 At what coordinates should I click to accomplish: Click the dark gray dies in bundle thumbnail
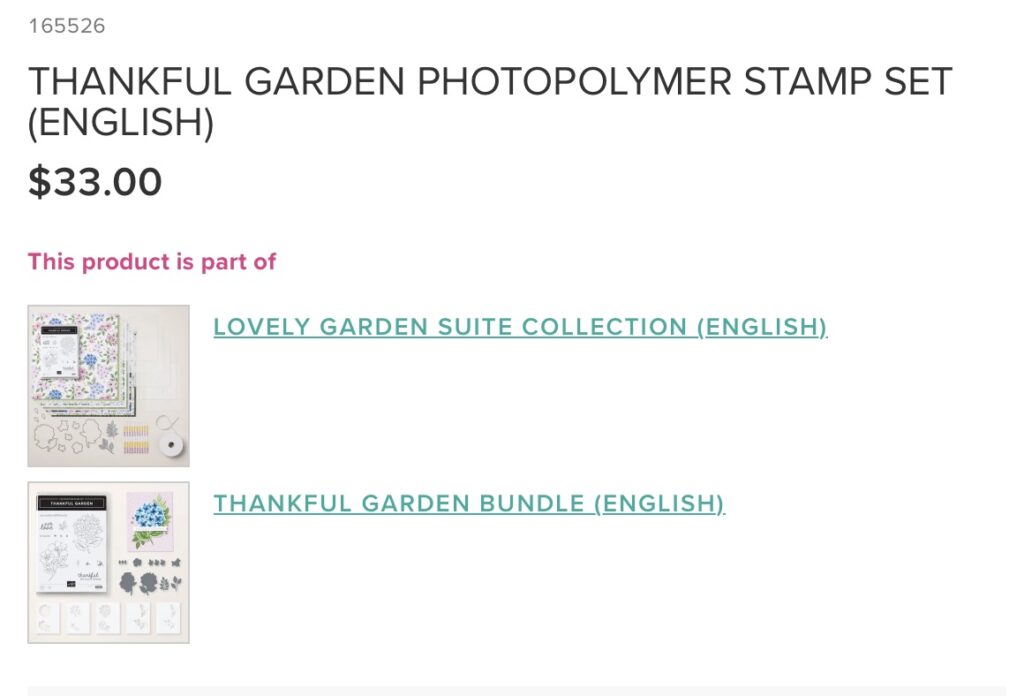pyautogui.click(x=150, y=576)
